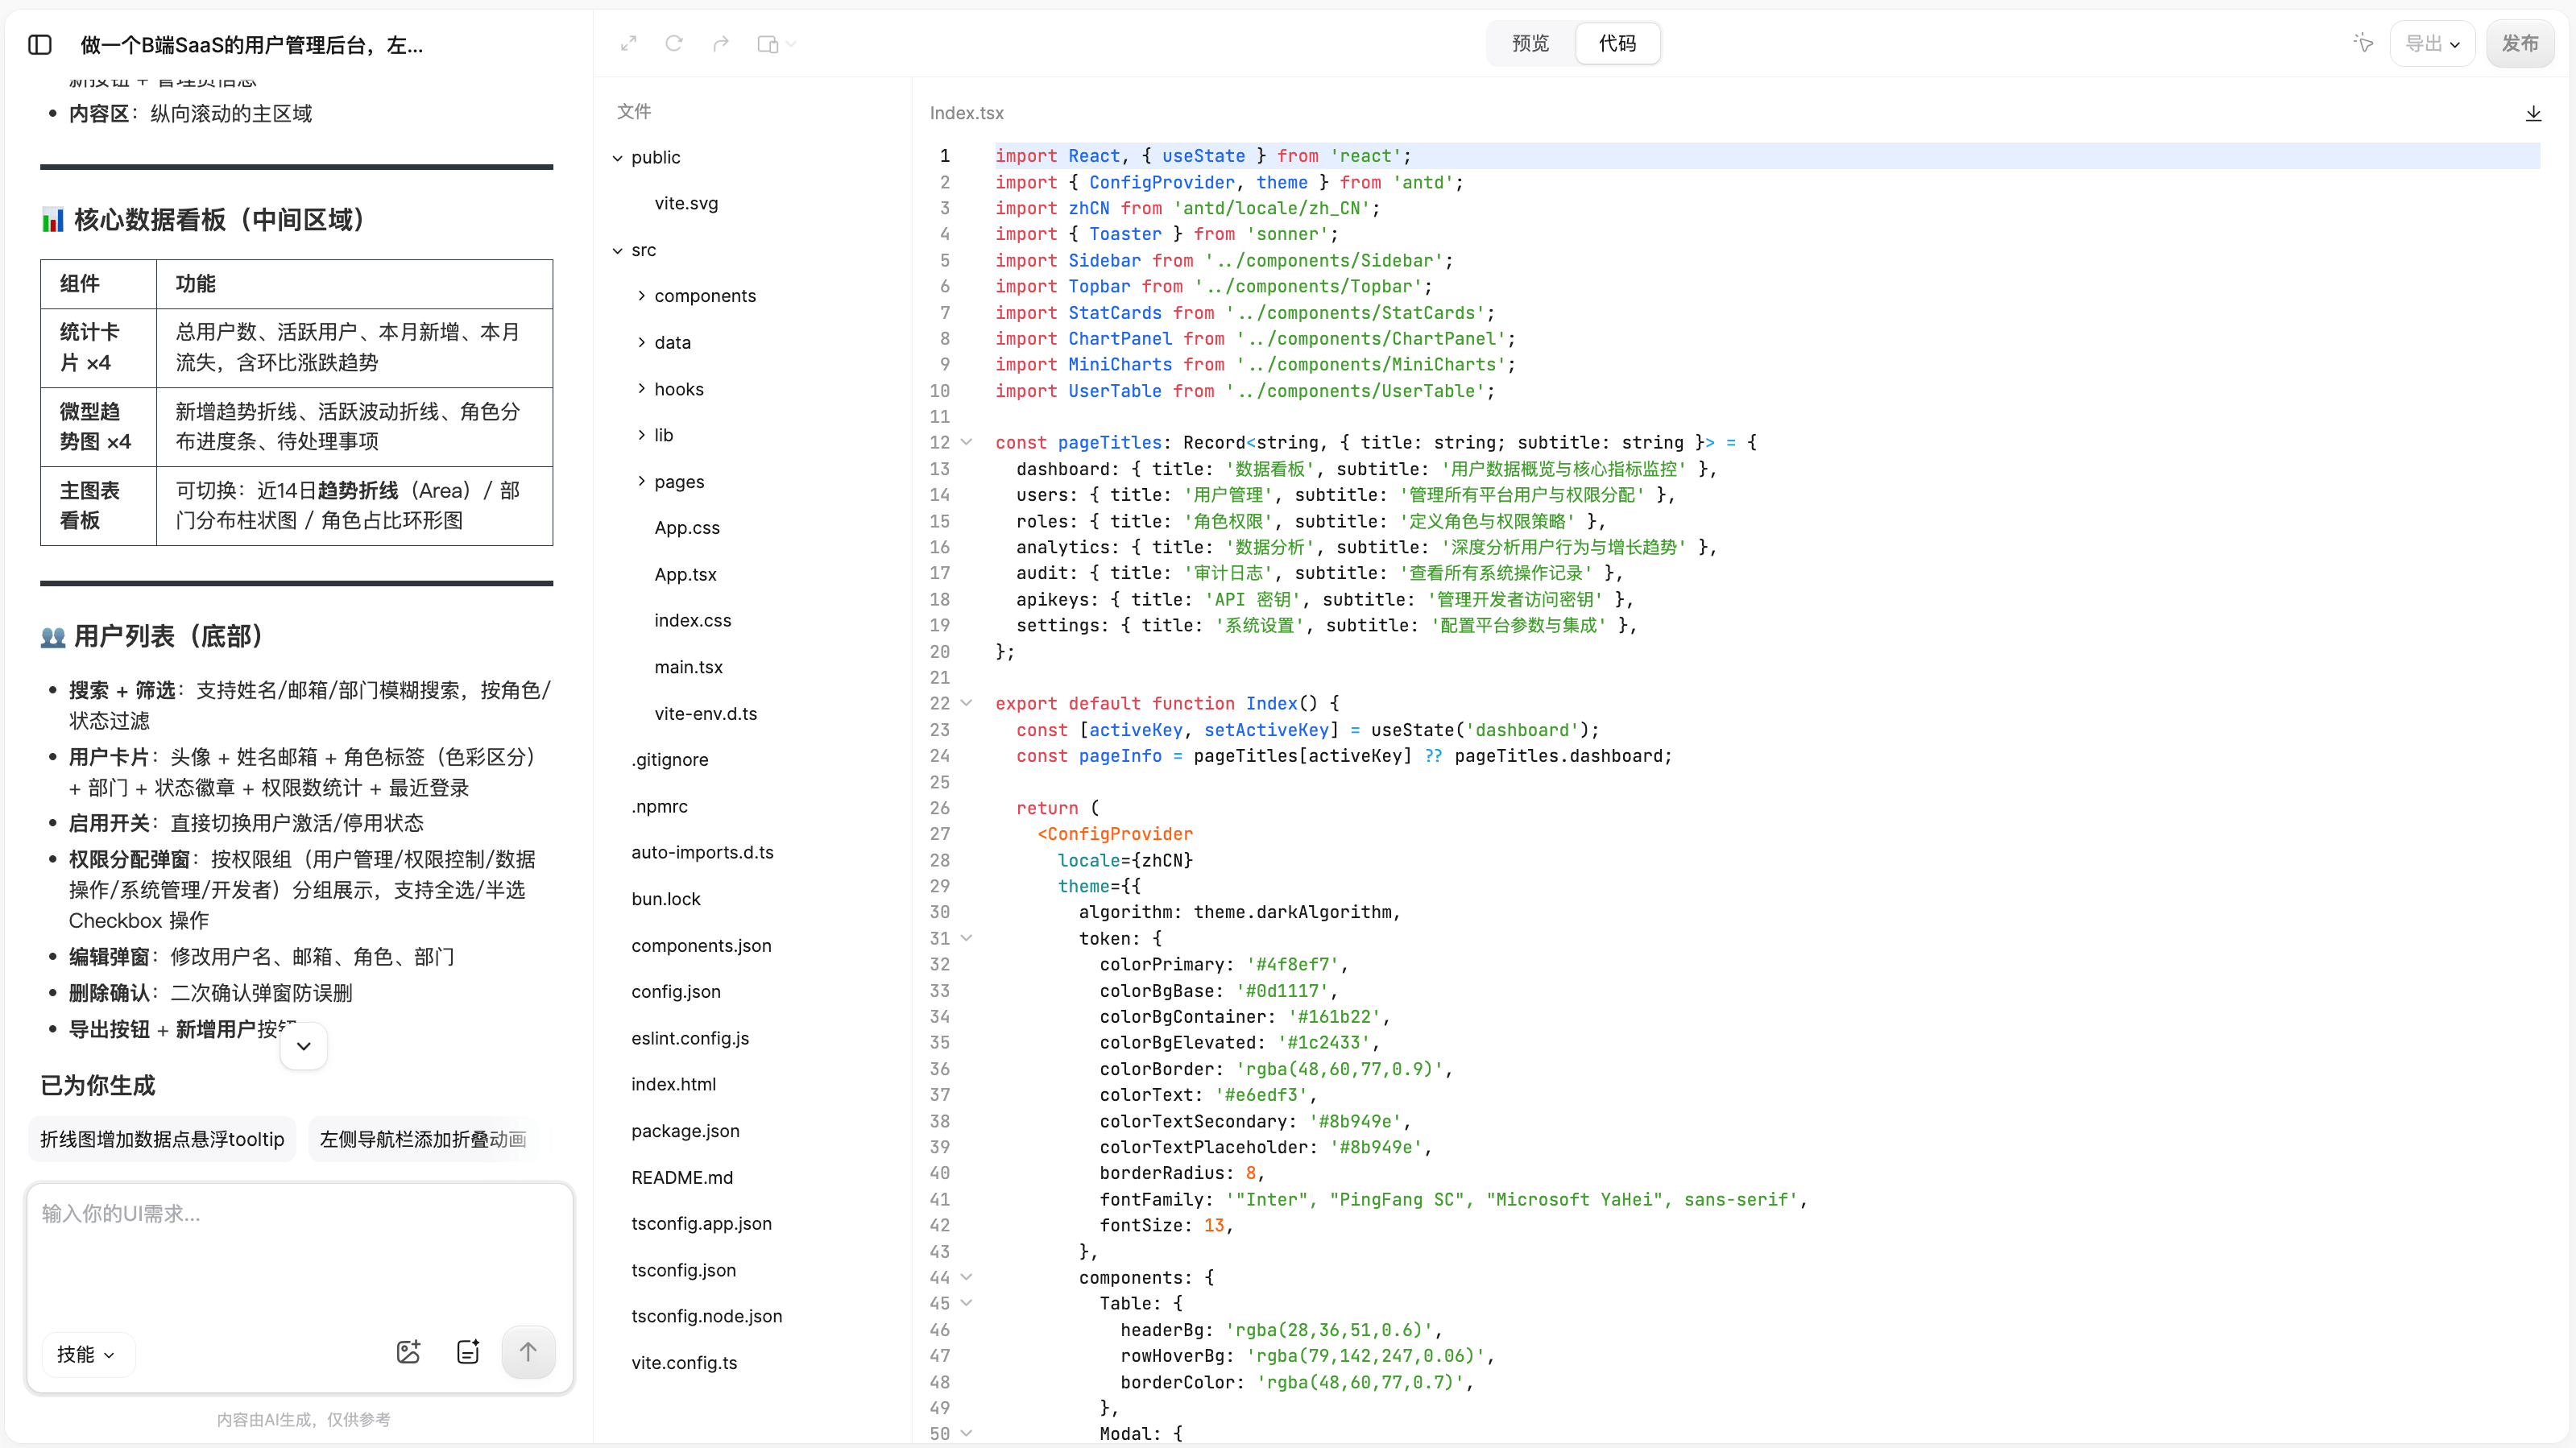2576x1448 pixels.
Task: Switch to the 代码 tab
Action: pyautogui.click(x=1617, y=44)
